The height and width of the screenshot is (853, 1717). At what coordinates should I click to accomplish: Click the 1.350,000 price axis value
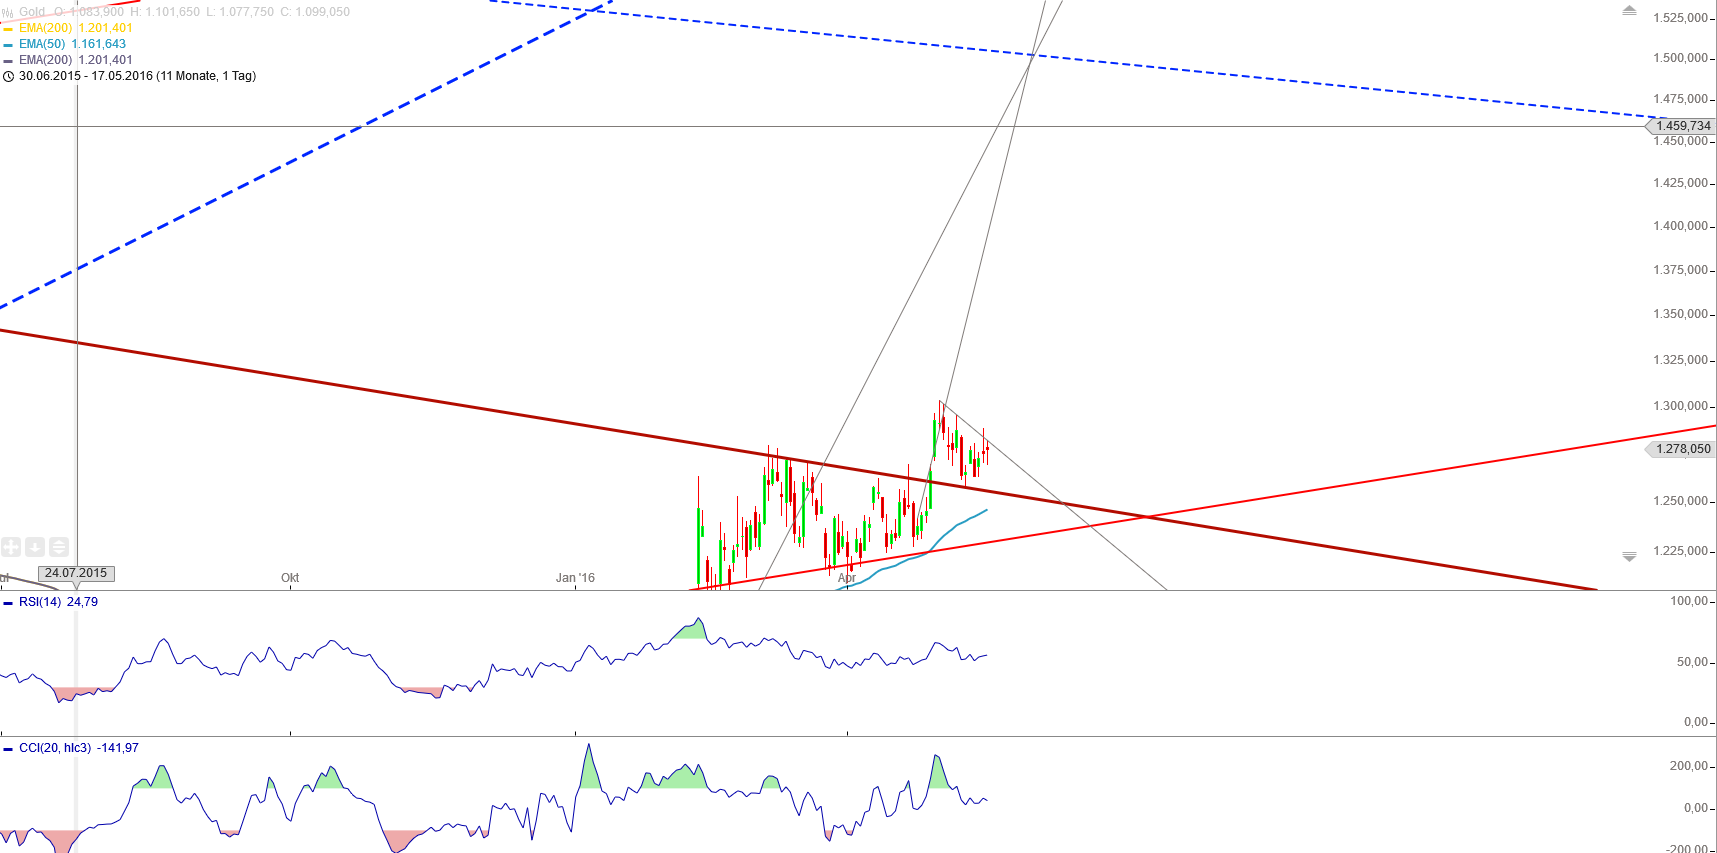tap(1680, 314)
